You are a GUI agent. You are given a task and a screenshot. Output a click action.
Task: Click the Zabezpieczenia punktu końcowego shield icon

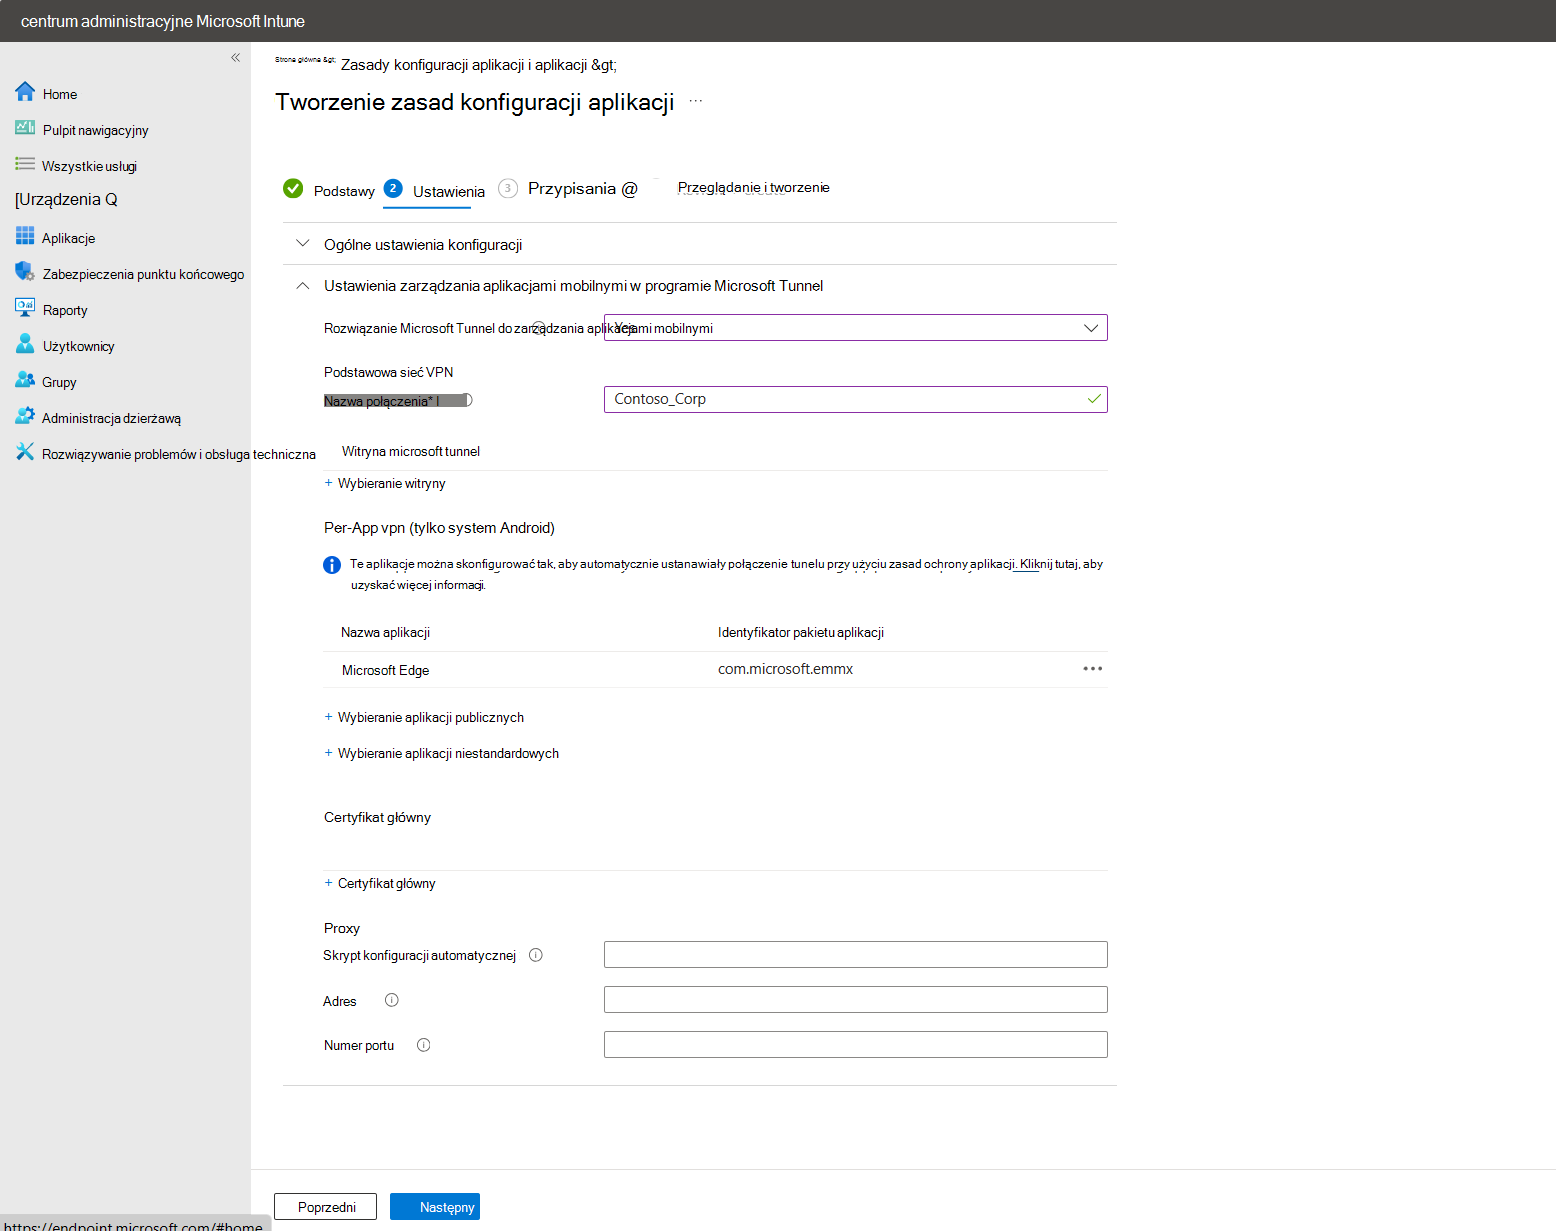(x=25, y=272)
